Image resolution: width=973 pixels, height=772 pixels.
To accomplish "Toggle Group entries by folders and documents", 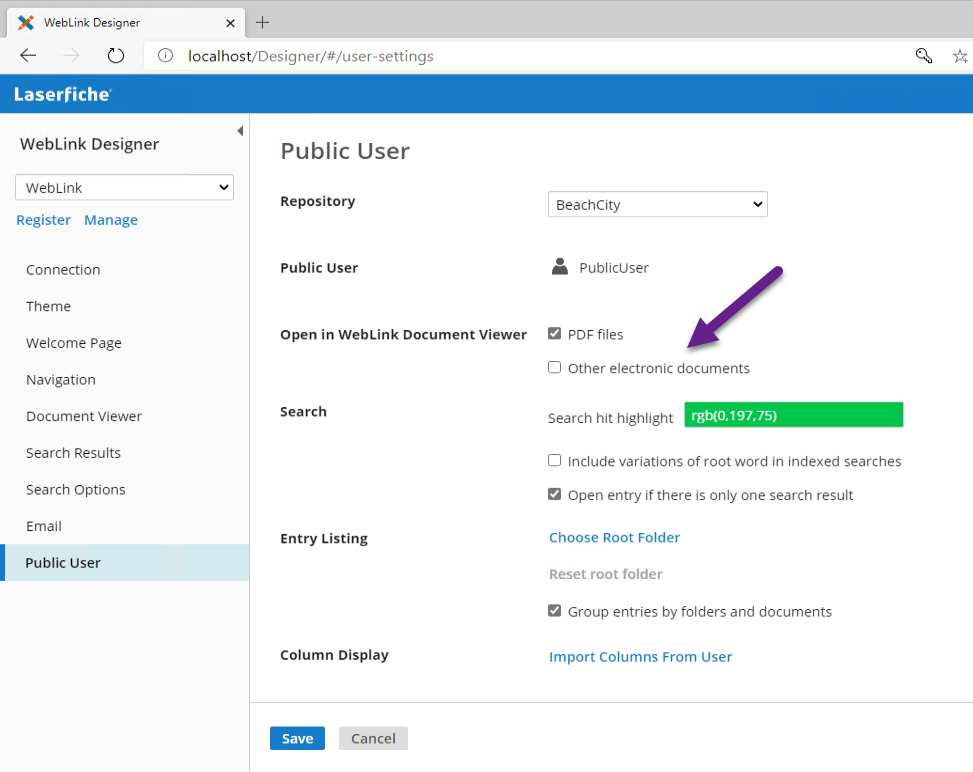I will pyautogui.click(x=554, y=611).
